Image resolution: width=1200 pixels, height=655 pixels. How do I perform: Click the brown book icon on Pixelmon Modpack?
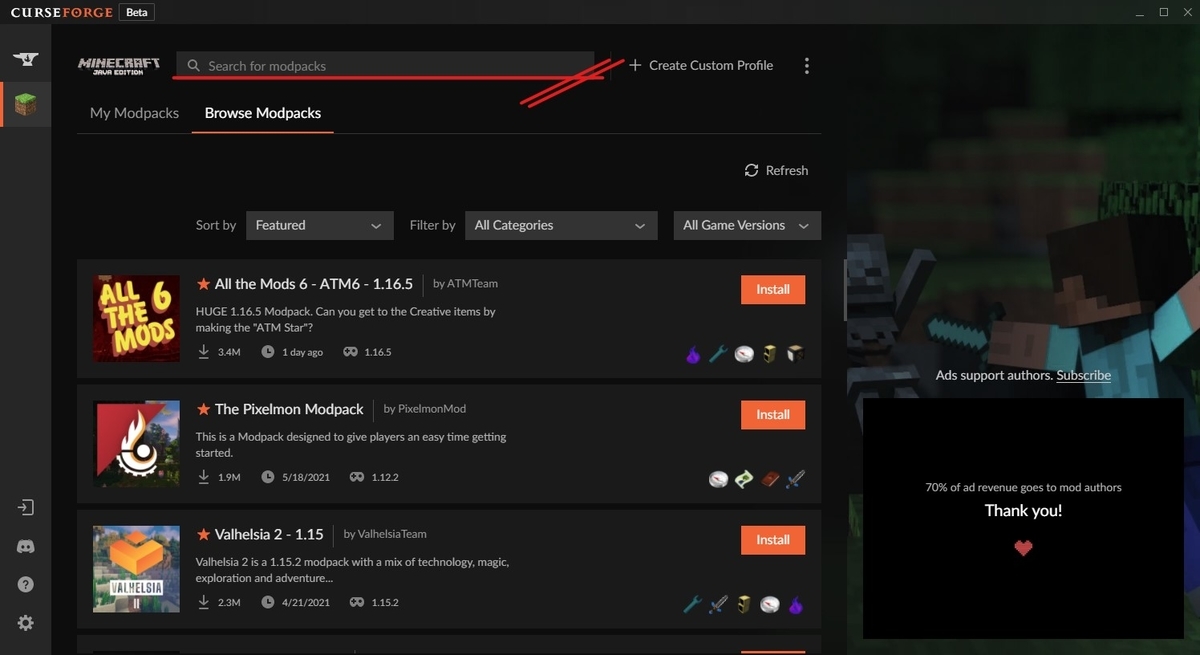click(x=770, y=479)
